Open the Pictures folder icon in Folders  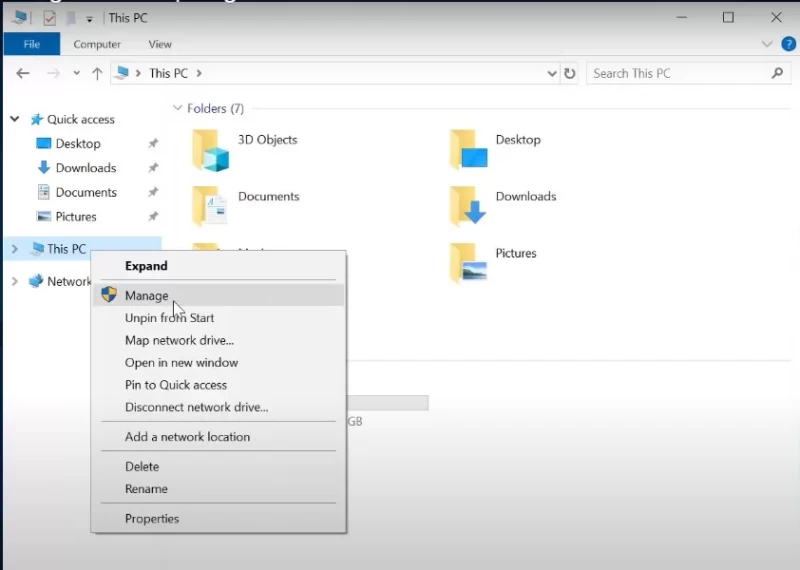(x=468, y=262)
